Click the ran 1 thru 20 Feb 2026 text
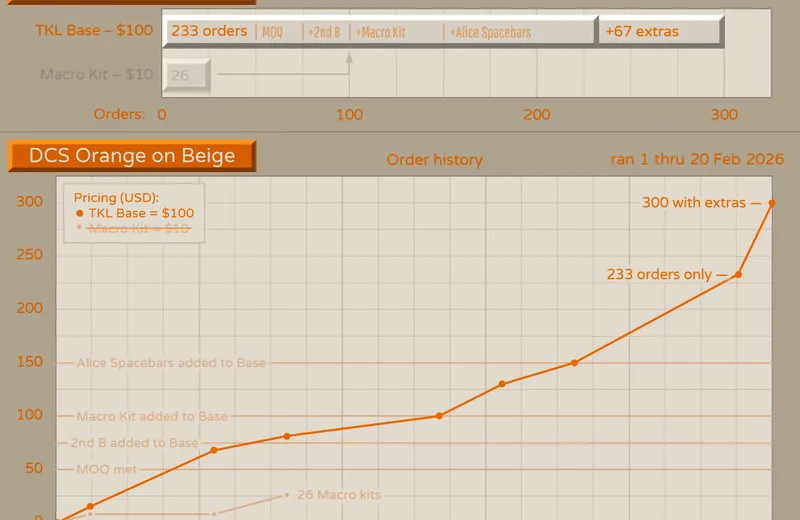800x520 pixels. (697, 159)
